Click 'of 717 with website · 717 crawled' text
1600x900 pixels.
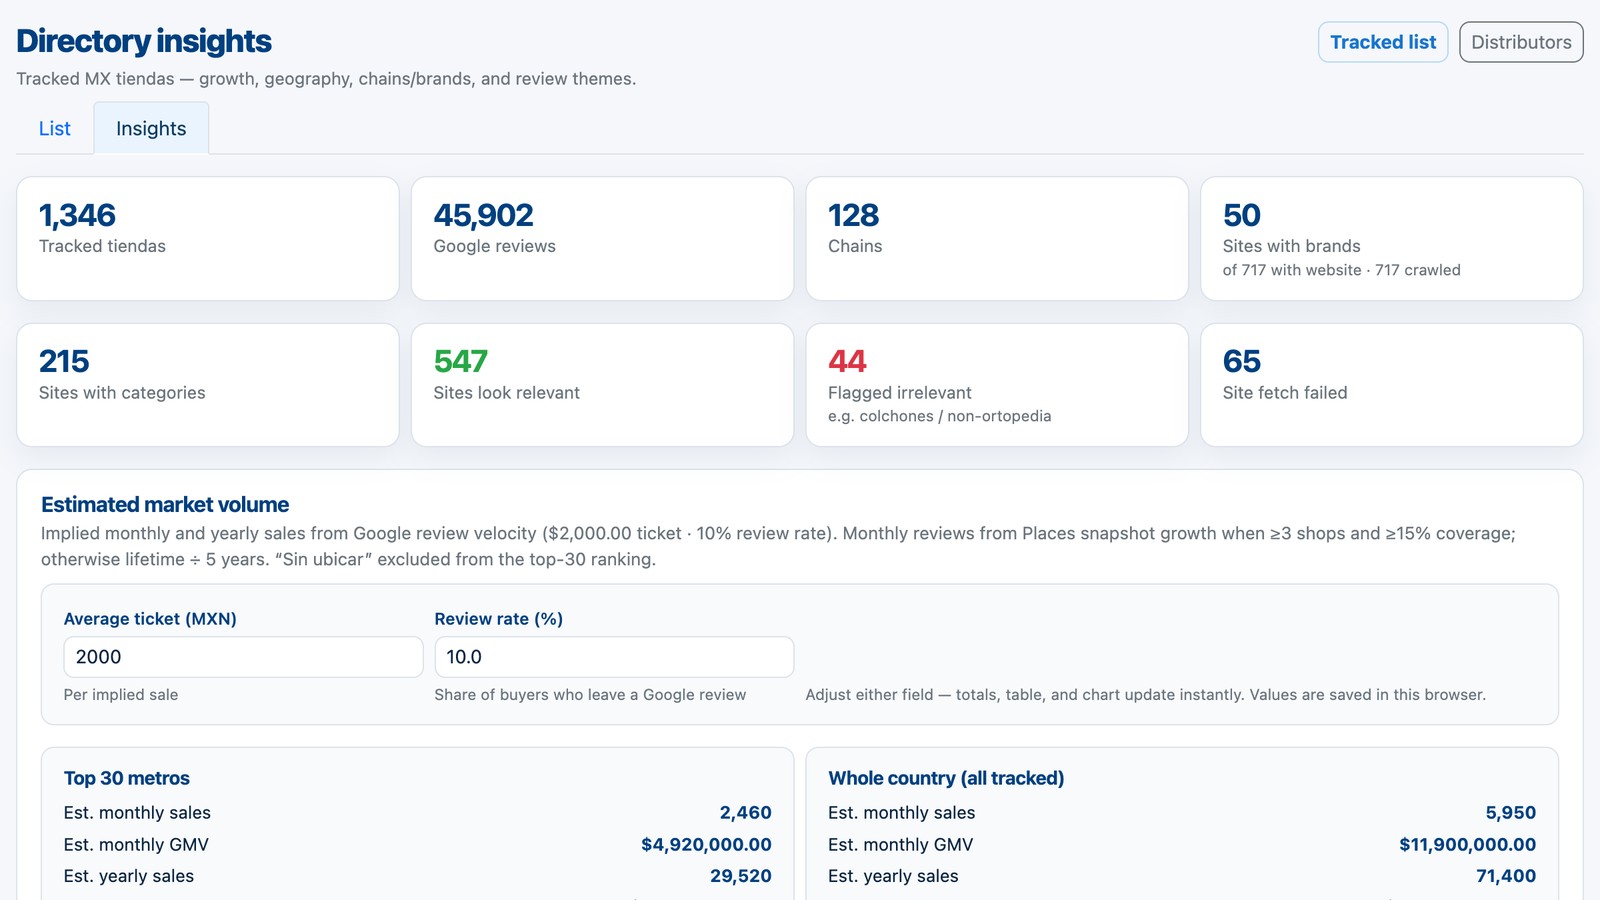click(x=1341, y=270)
